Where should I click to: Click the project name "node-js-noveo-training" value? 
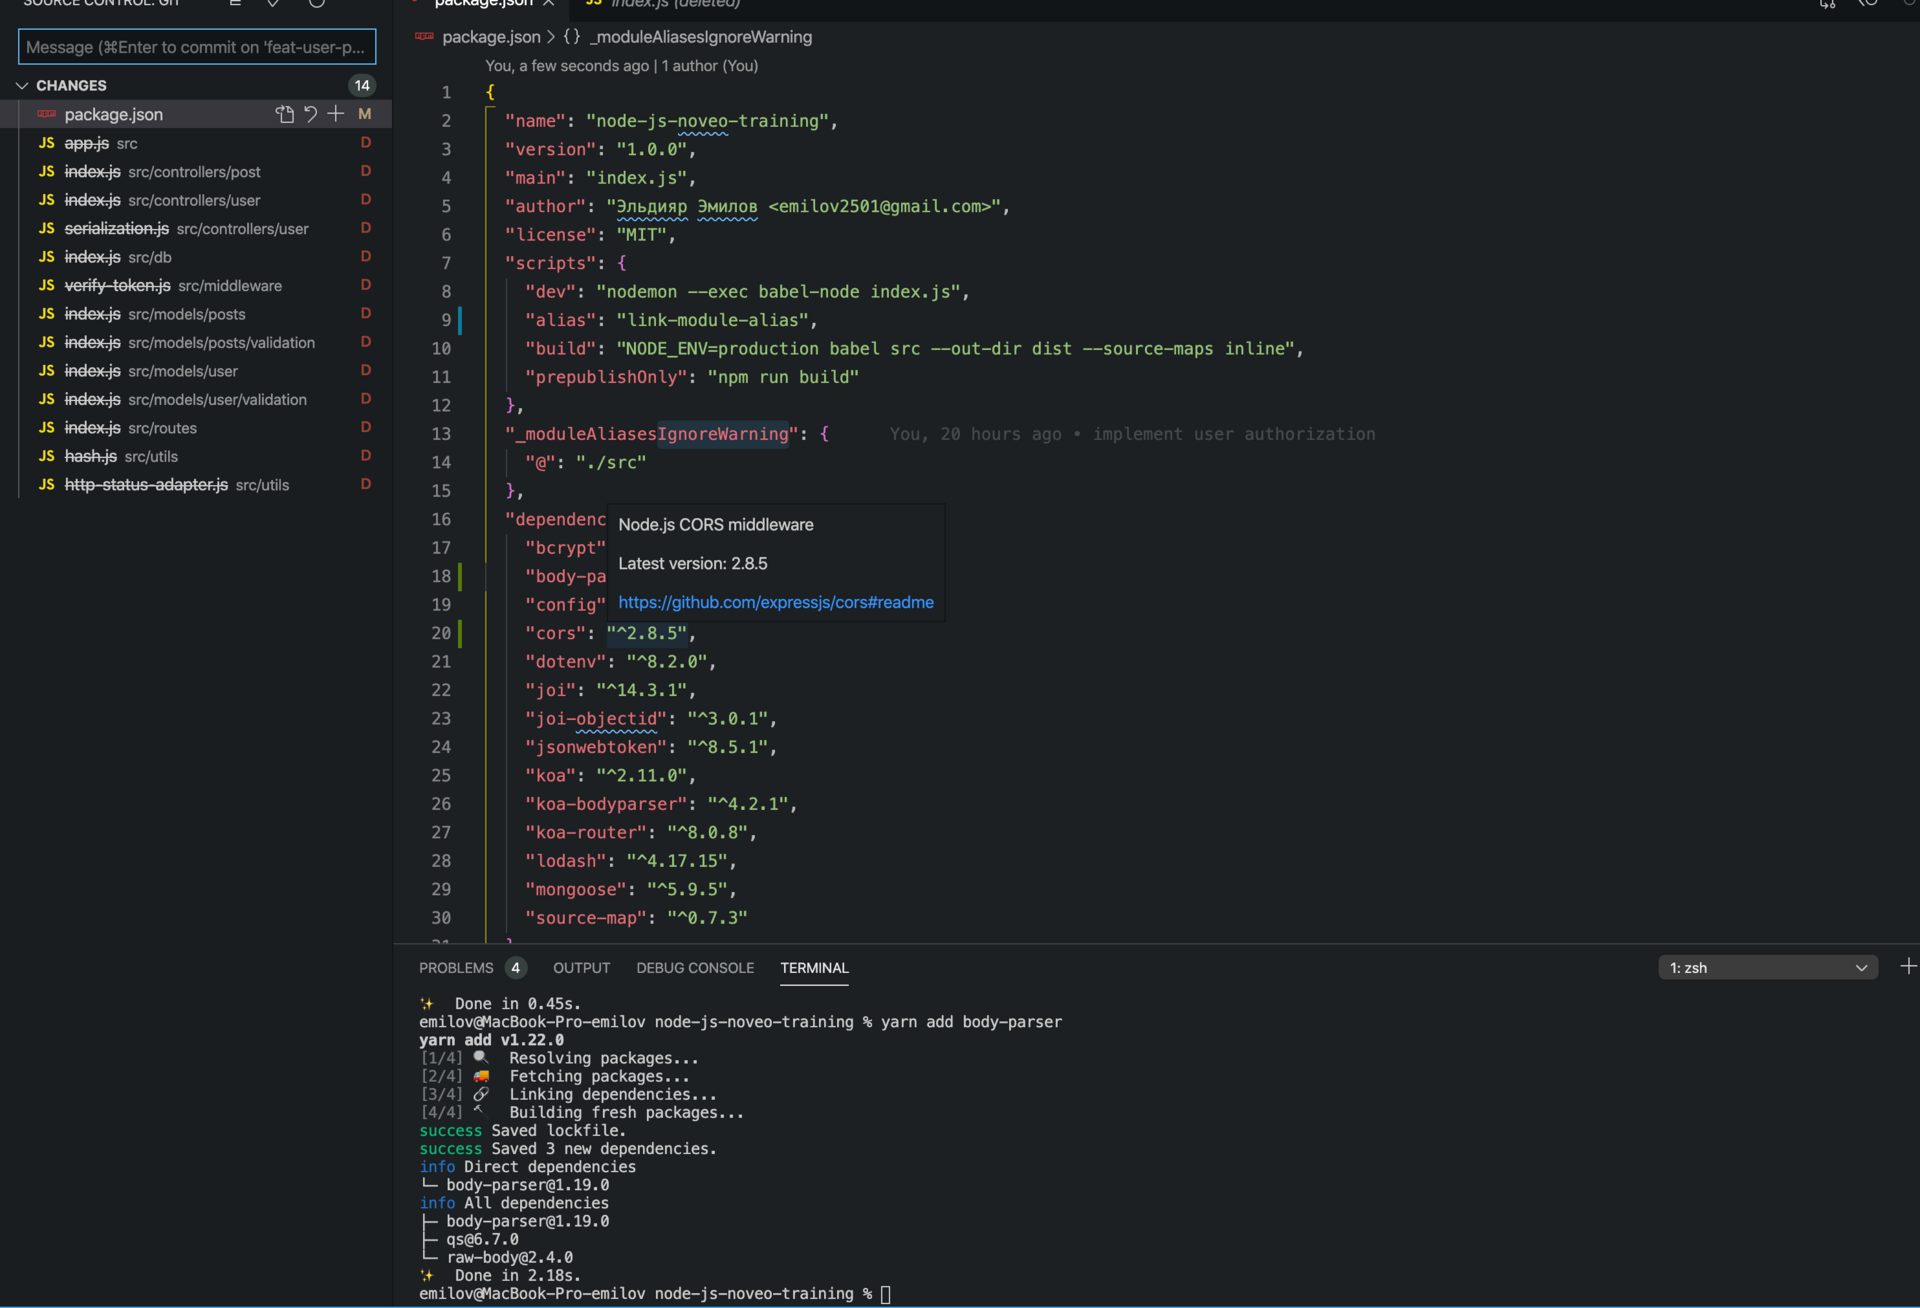point(708,121)
